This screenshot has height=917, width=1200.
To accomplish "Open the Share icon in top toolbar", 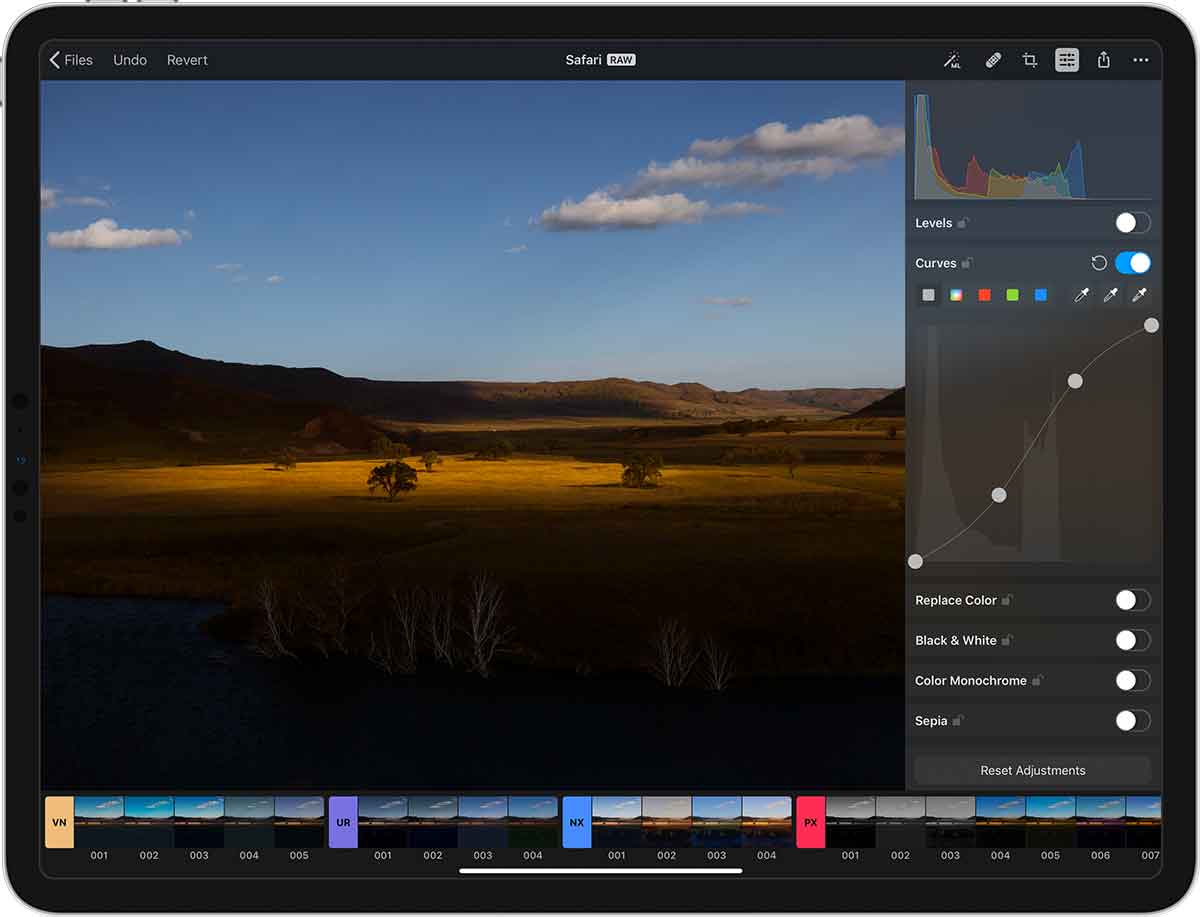I will click(1104, 61).
